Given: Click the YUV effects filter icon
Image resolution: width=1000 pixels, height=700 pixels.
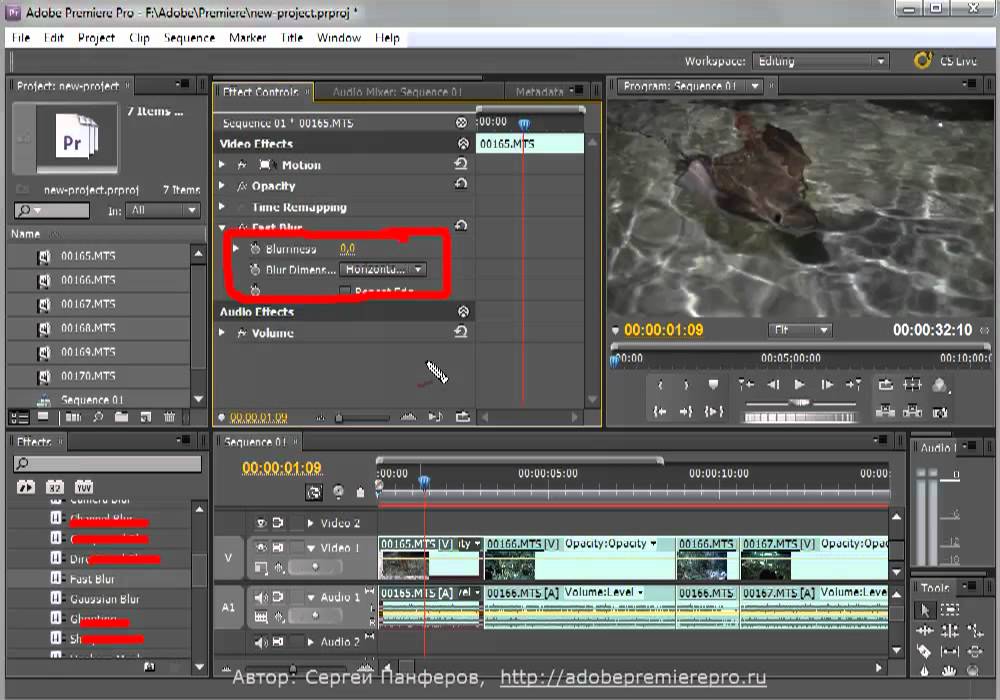Looking at the screenshot, I should pos(84,487).
